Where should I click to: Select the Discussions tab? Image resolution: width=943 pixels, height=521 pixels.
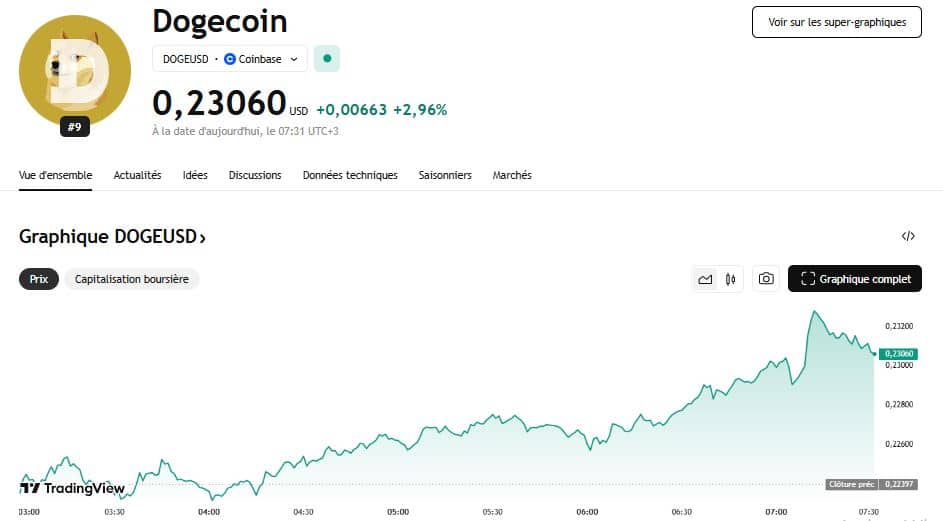coord(255,175)
